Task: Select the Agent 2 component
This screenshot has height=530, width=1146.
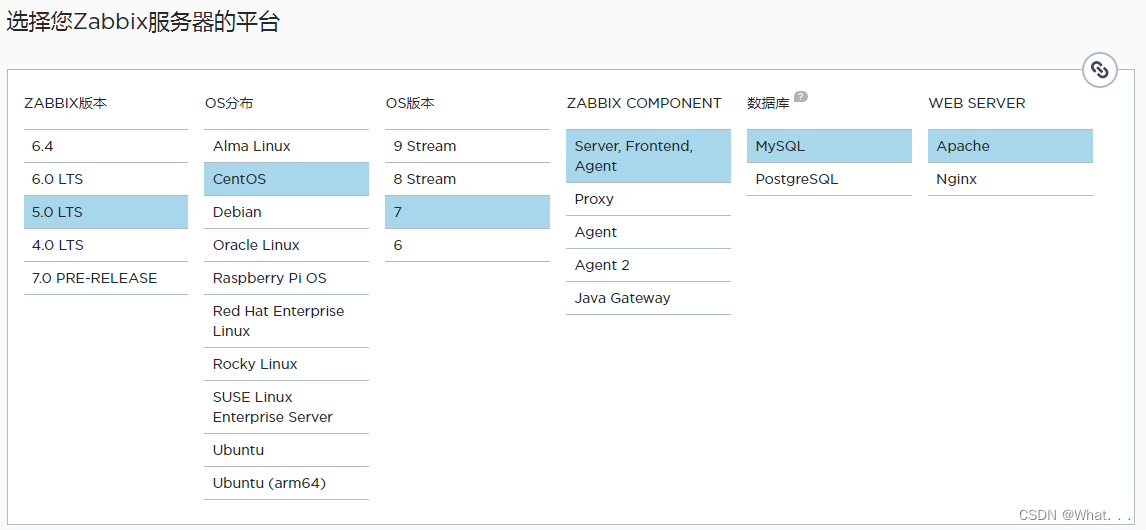Action: pyautogui.click(x=648, y=265)
